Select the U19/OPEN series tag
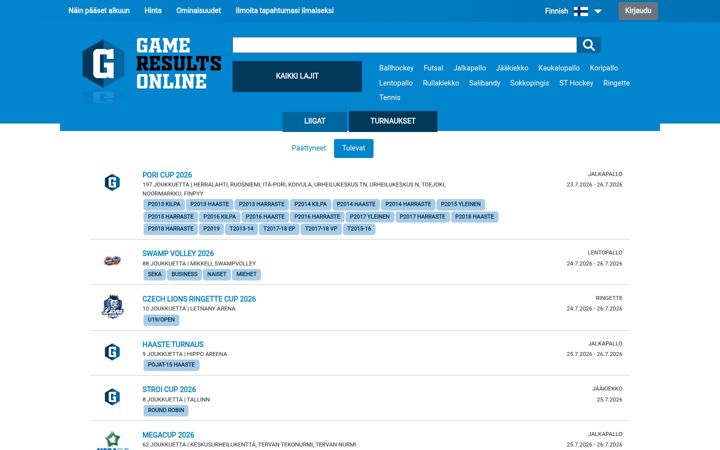The width and height of the screenshot is (720, 450). (161, 320)
